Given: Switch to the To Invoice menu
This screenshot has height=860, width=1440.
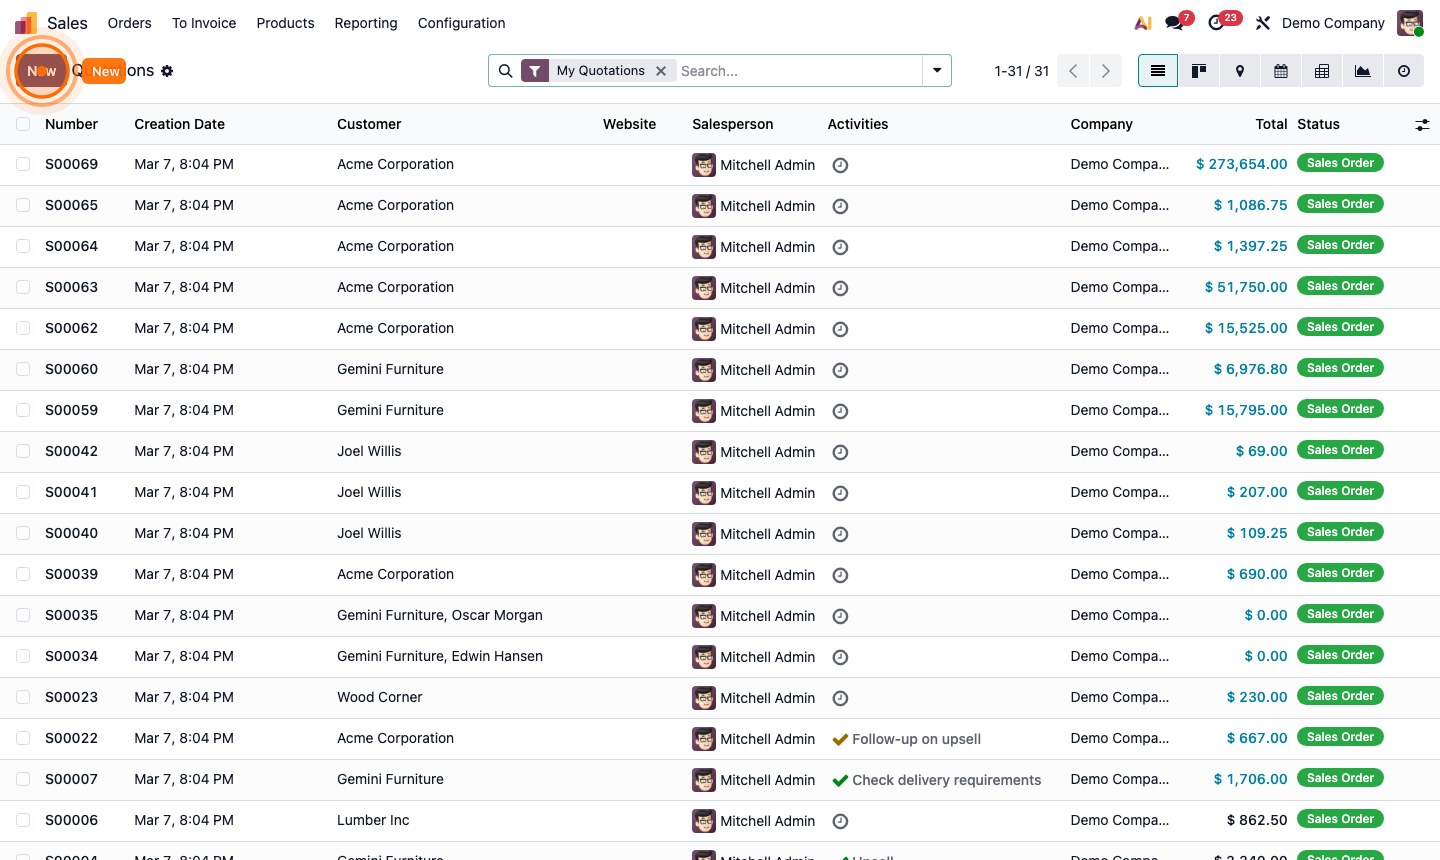Looking at the screenshot, I should [x=204, y=22].
